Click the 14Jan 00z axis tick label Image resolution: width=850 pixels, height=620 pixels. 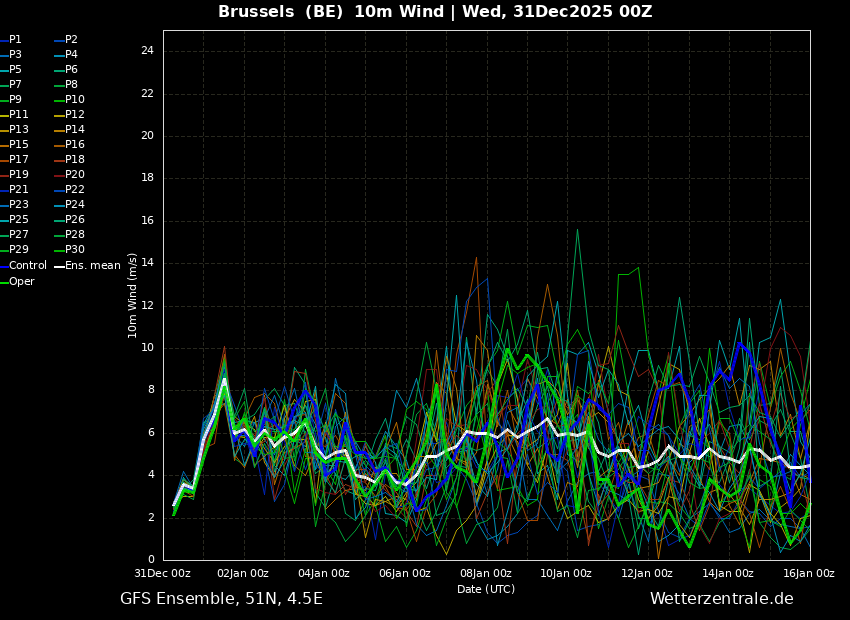(x=728, y=573)
